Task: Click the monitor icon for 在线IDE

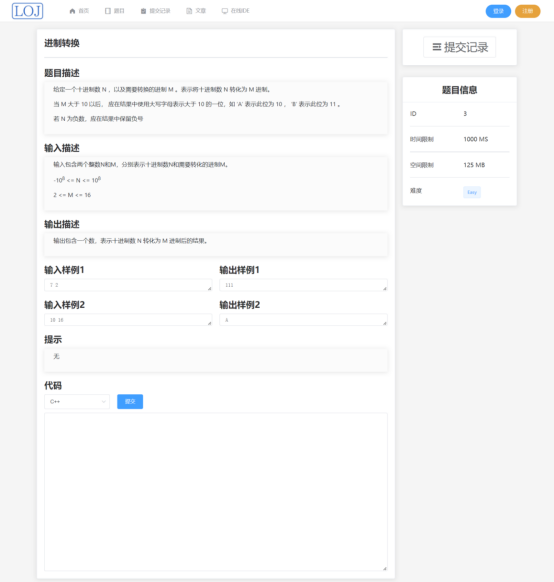Action: 224,11
